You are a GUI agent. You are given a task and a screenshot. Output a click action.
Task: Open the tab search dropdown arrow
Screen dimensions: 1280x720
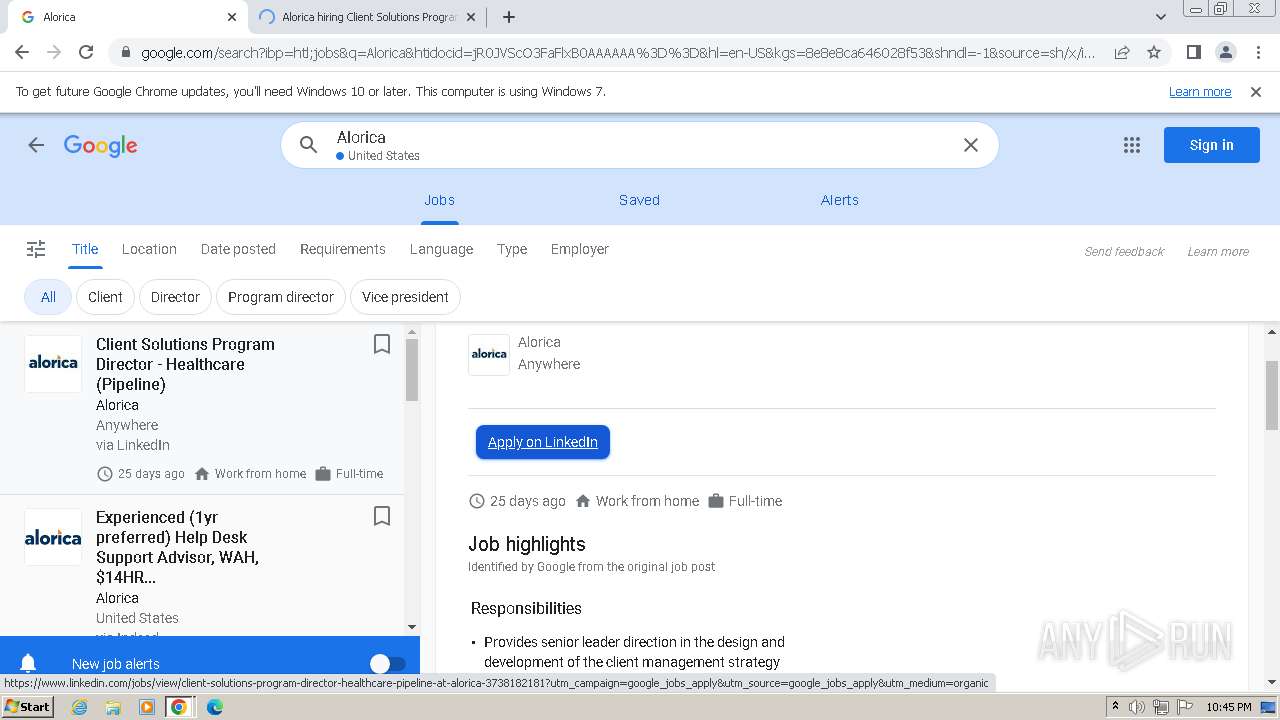click(x=1160, y=17)
